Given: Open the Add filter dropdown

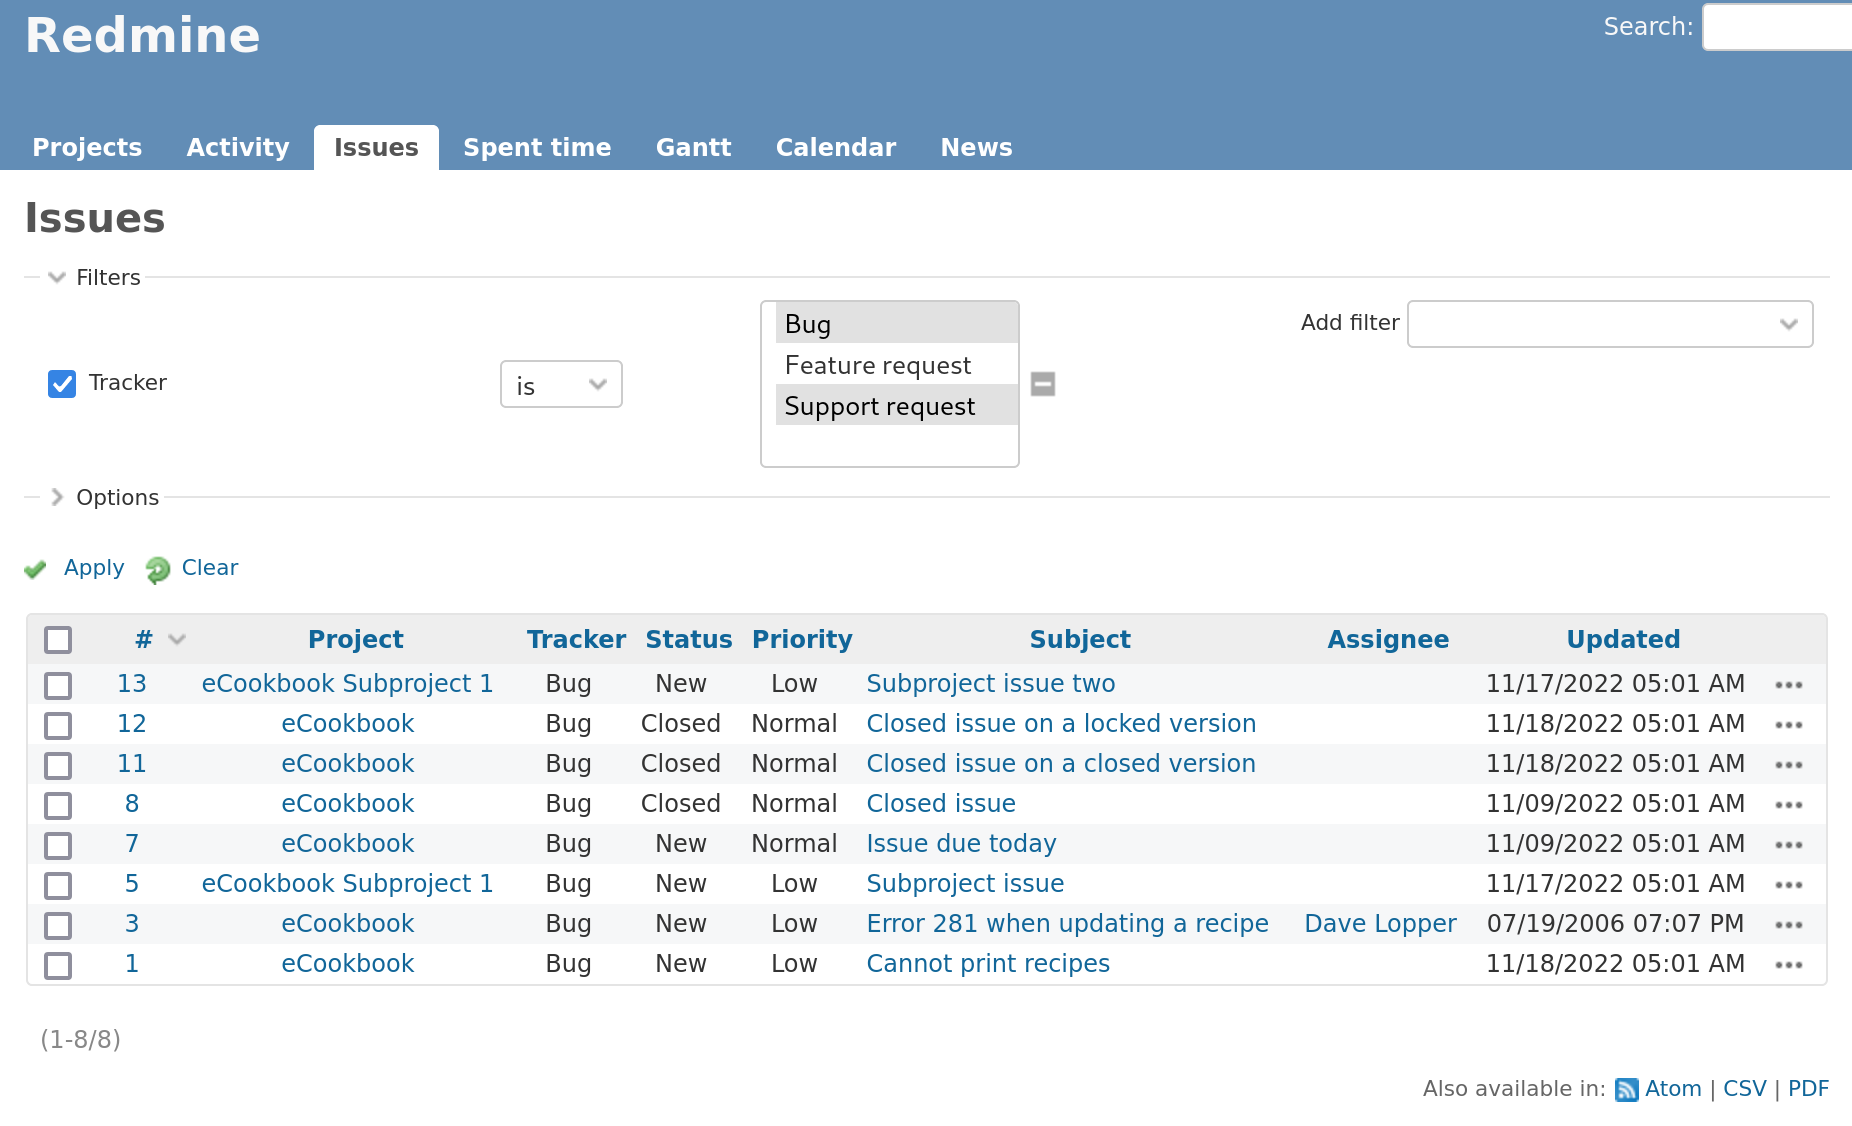Looking at the screenshot, I should click(x=1610, y=324).
